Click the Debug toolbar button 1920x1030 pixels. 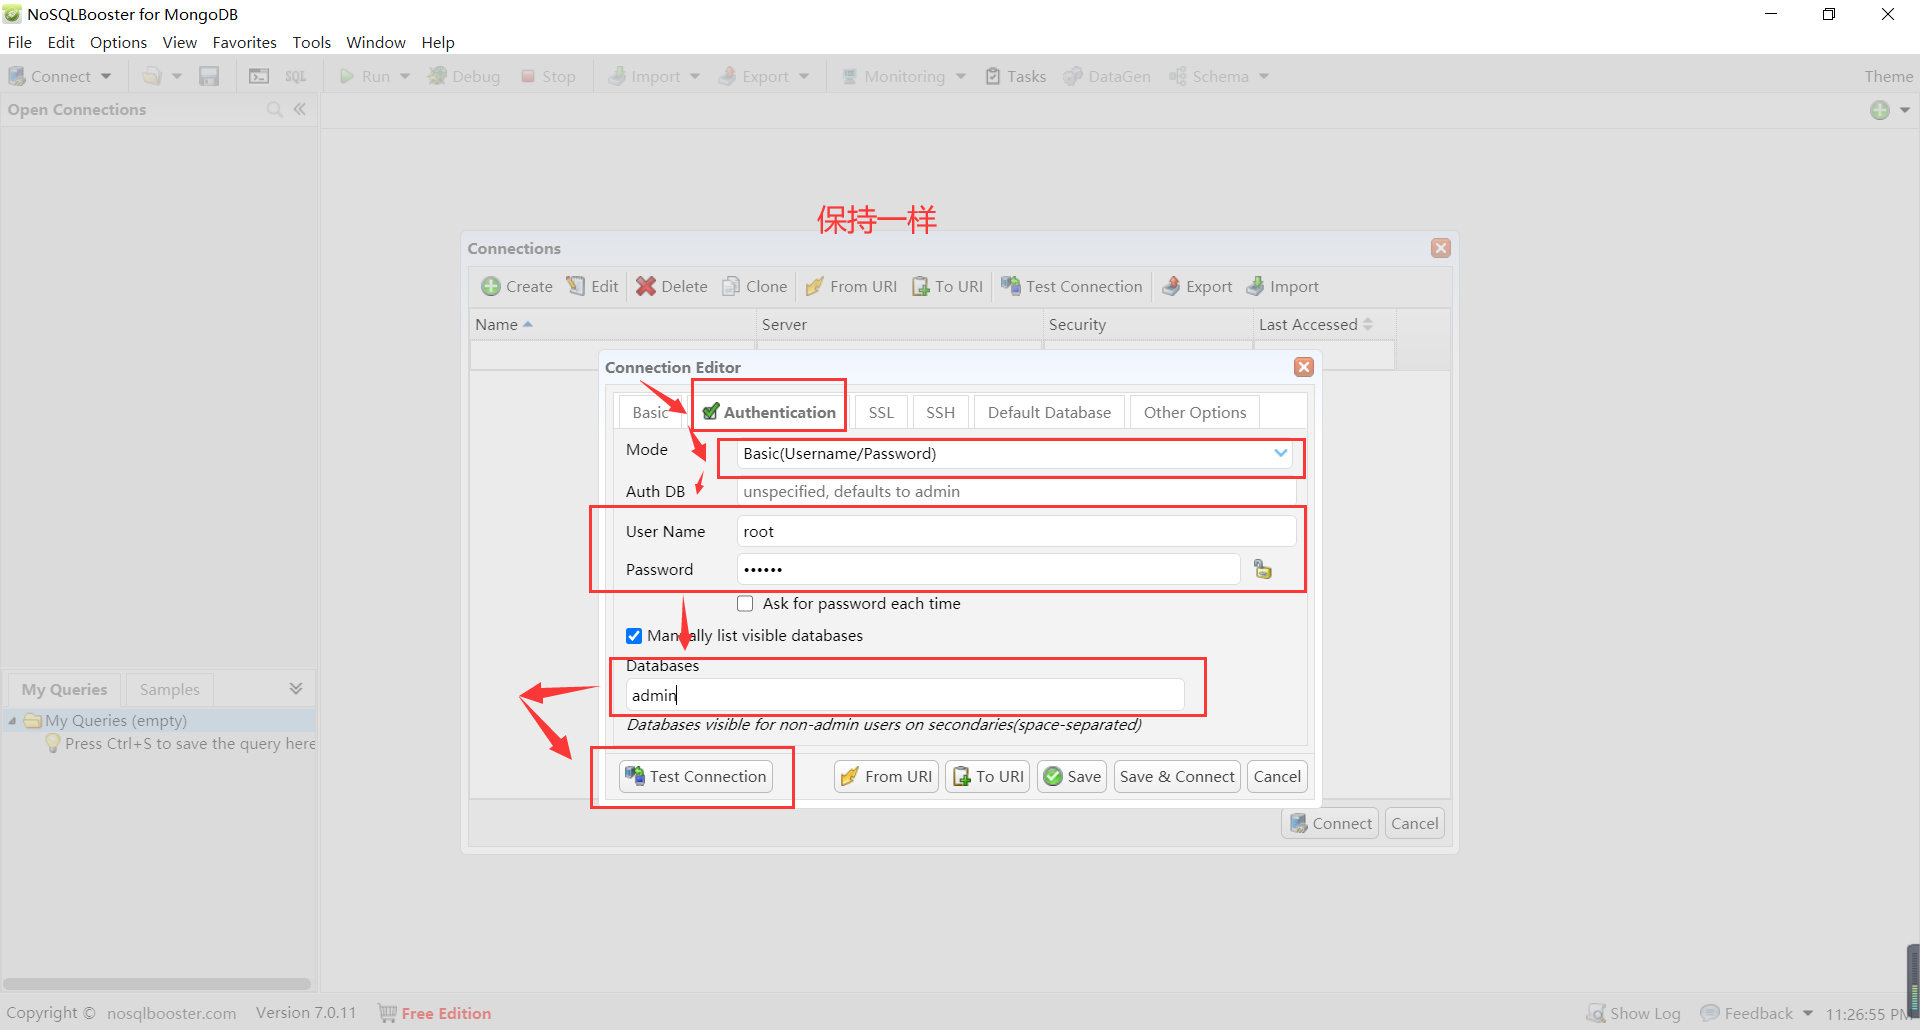pyautogui.click(x=464, y=76)
